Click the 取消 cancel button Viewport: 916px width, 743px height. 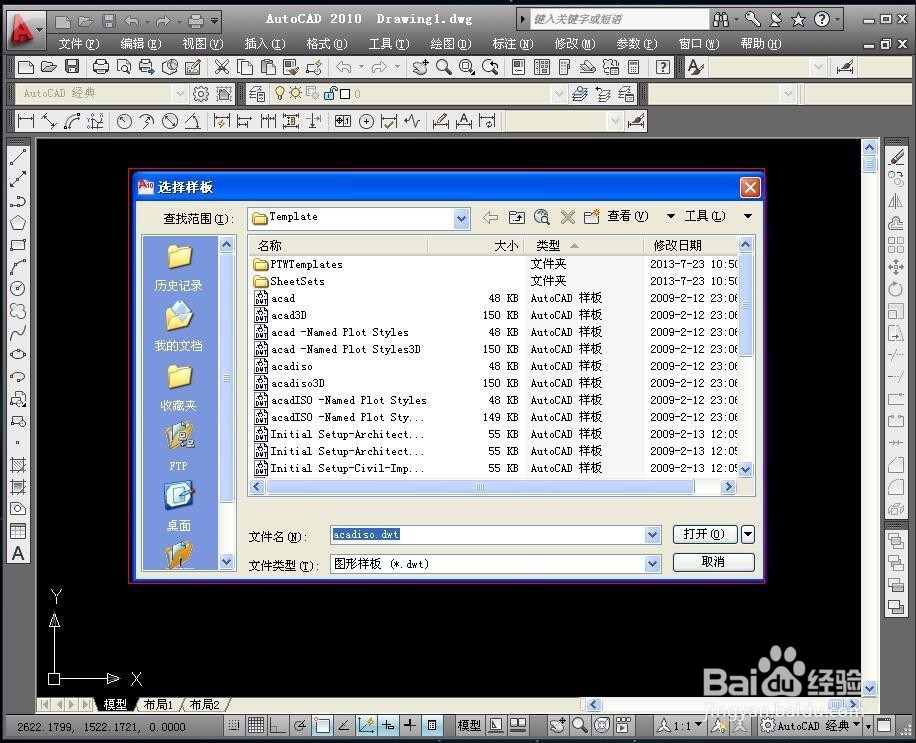coord(714,562)
